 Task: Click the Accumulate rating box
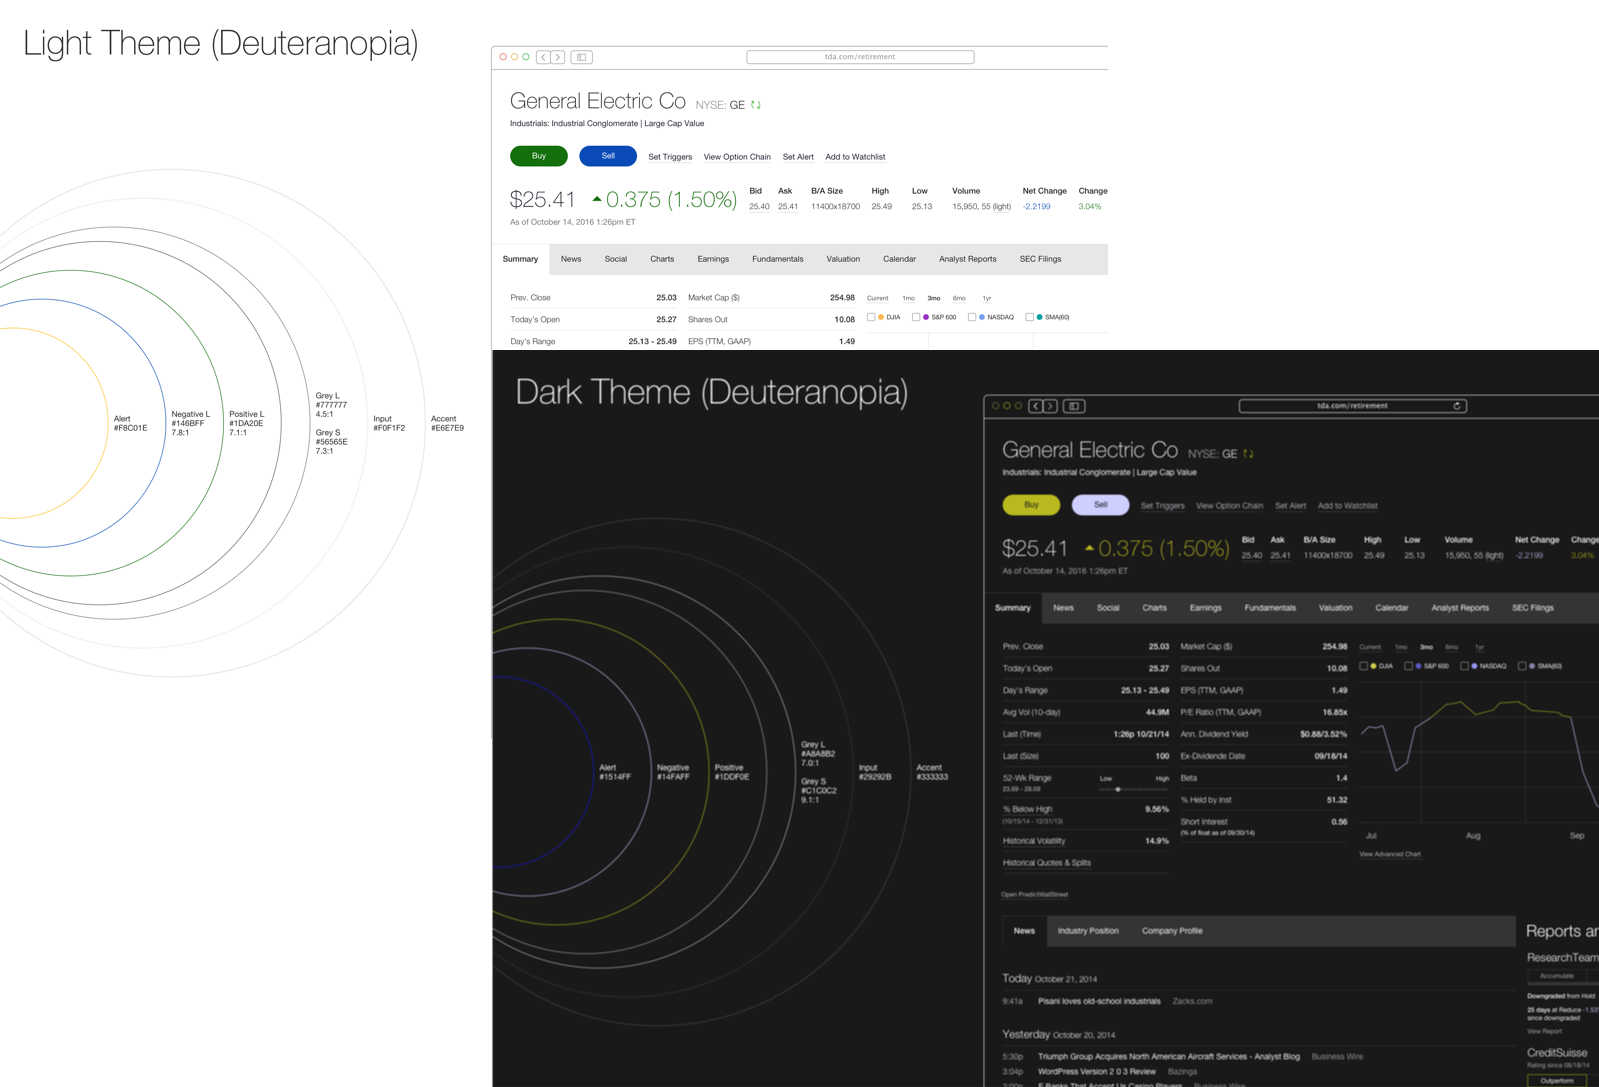(1557, 976)
